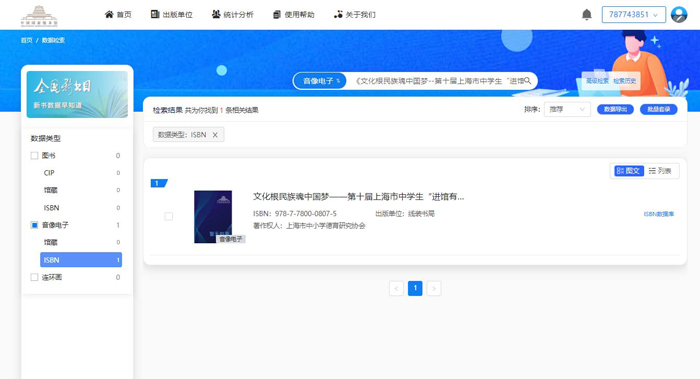
Task: Open the 首页 home menu item
Action: (x=118, y=15)
